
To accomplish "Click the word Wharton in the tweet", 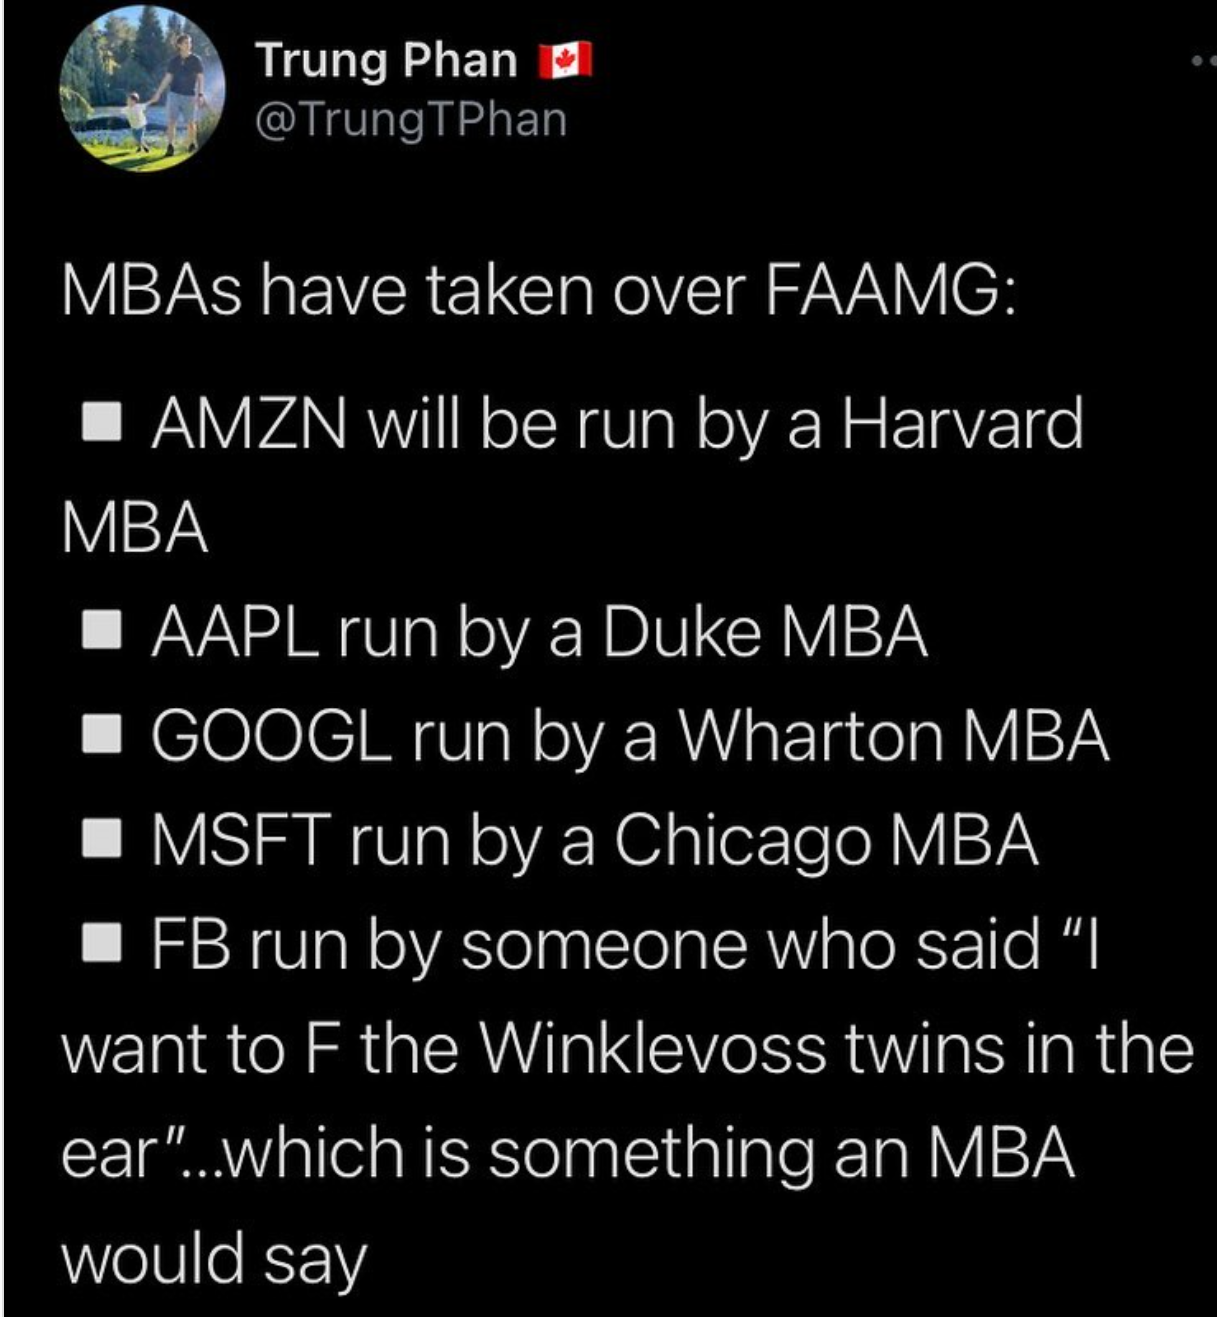I will coord(812,735).
